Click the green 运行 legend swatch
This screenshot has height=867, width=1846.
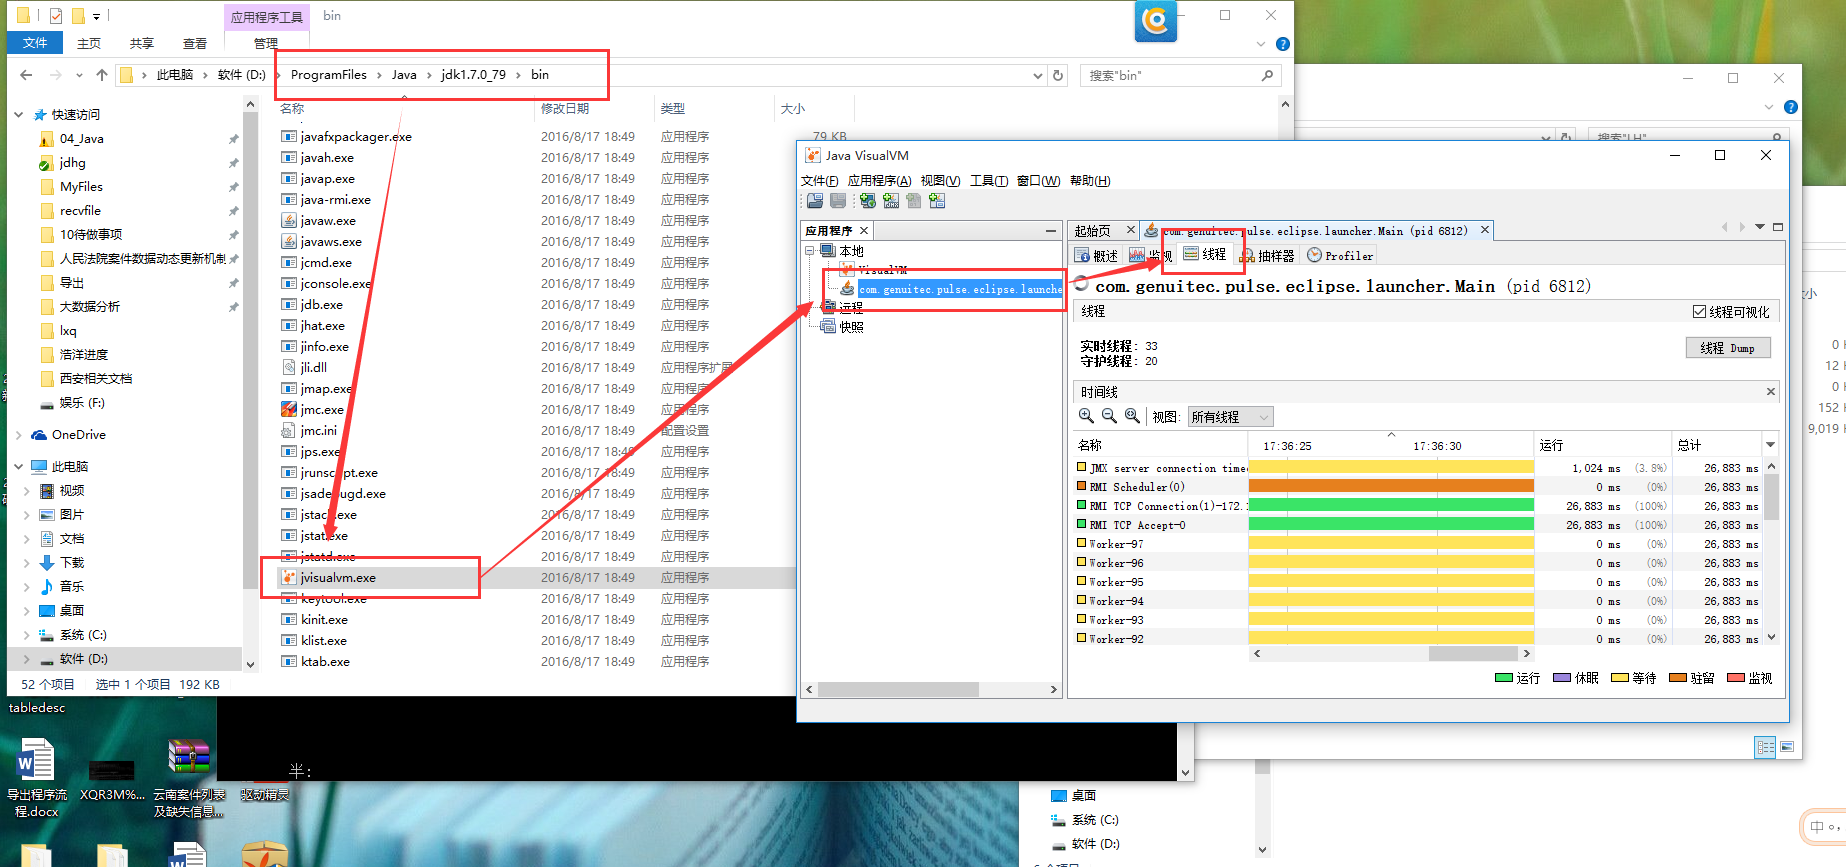[1503, 678]
